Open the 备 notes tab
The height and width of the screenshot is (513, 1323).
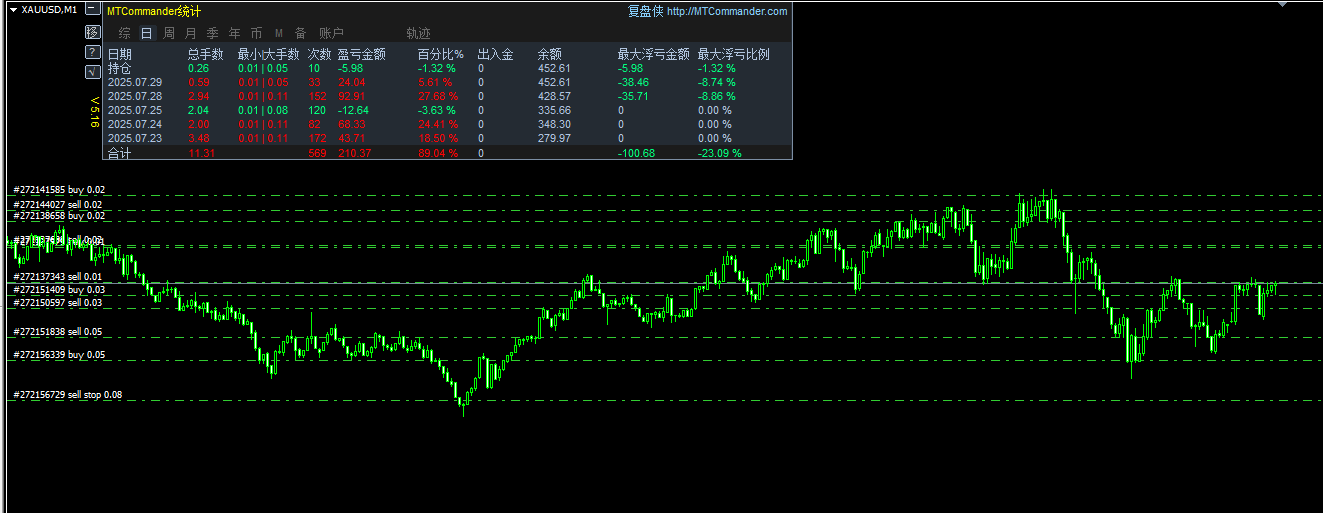click(x=300, y=33)
